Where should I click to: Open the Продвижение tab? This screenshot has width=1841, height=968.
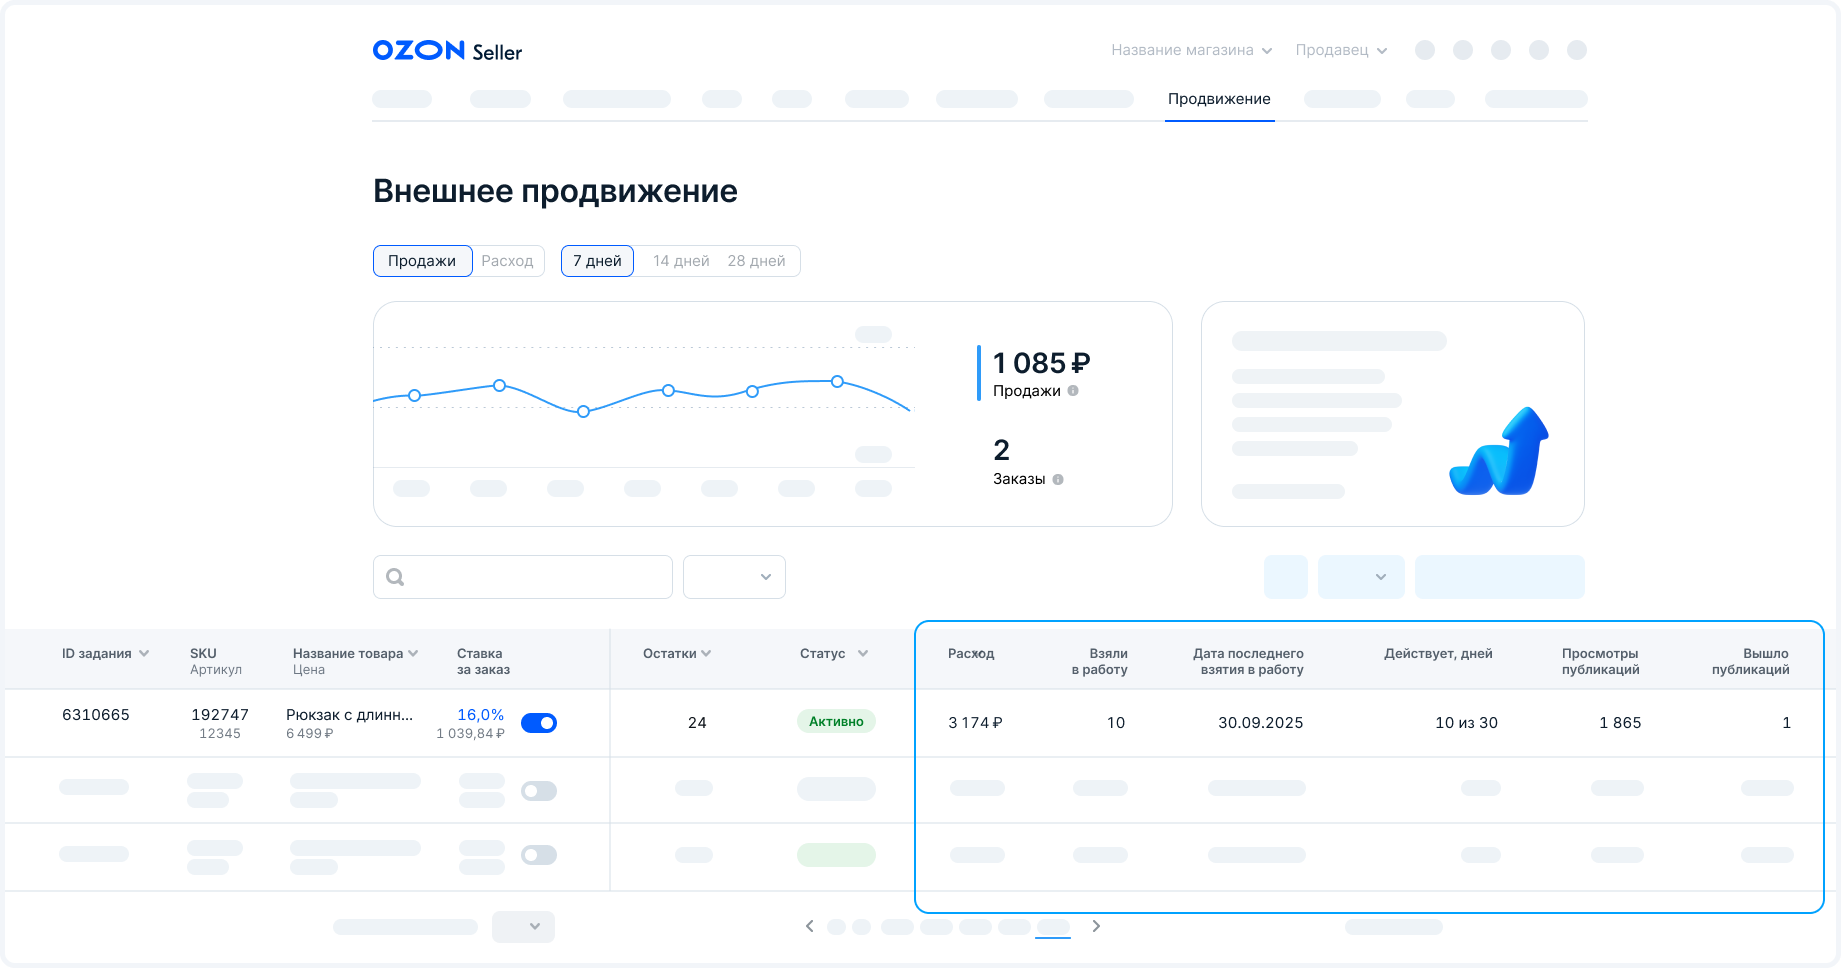tap(1219, 99)
